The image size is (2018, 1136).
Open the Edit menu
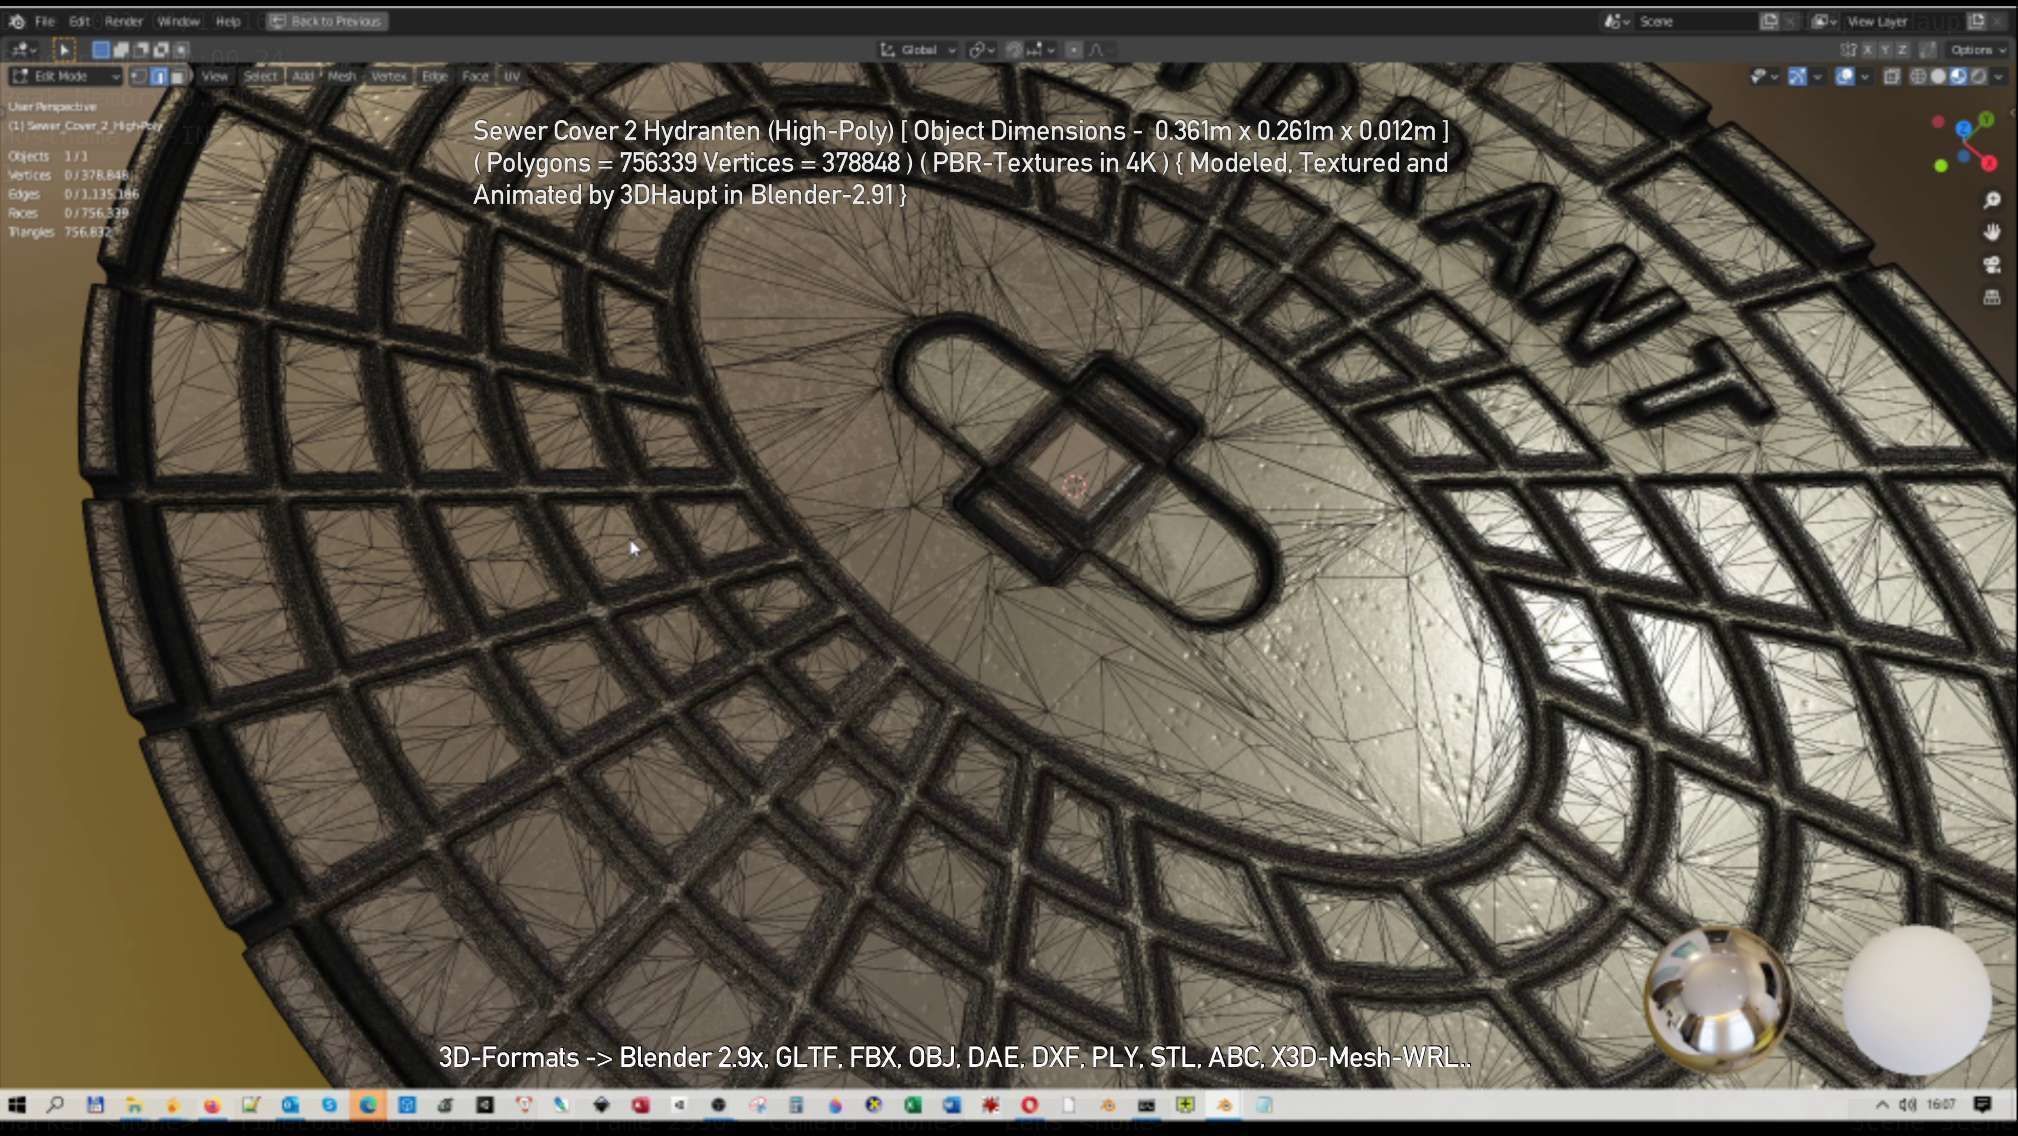[x=79, y=21]
